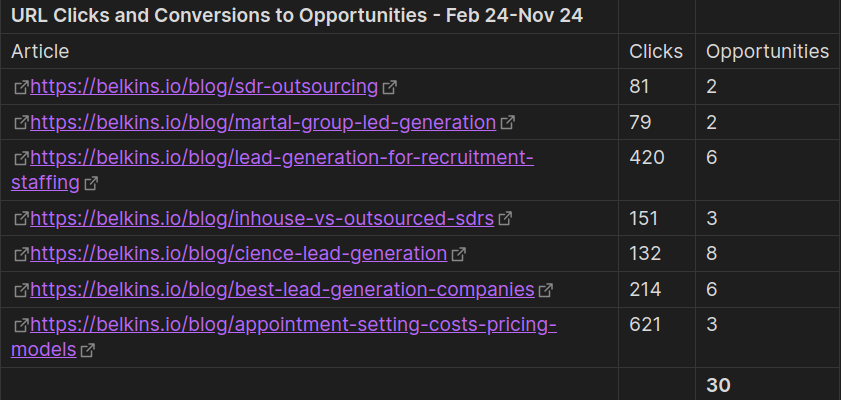Open the inhouse-vs-outsourced-sdrs blog link
The width and height of the screenshot is (841, 400).
click(x=262, y=218)
